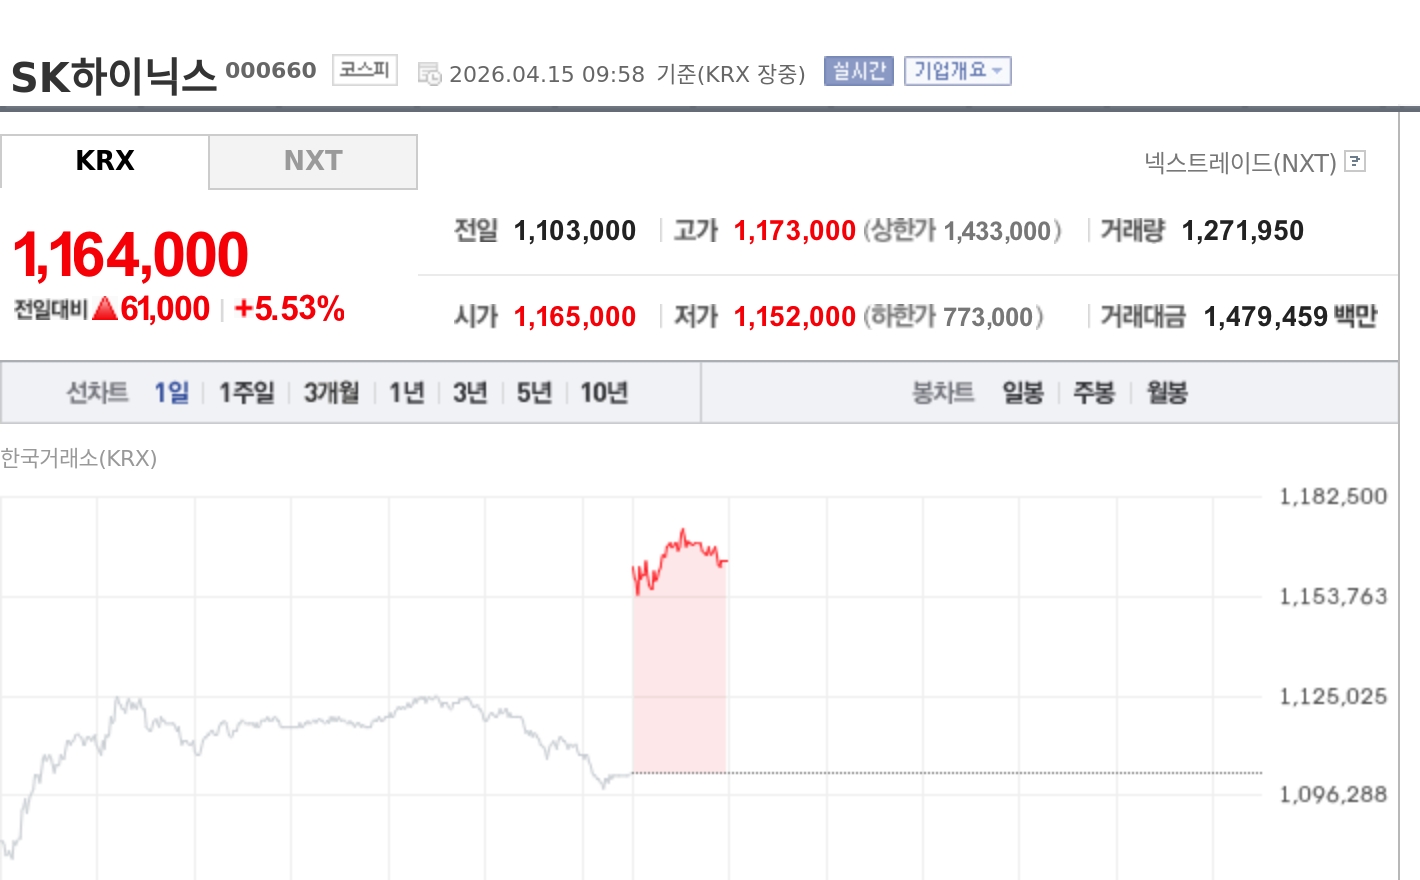The image size is (1420, 880).
Task: Enable 실시간 real-time updates
Action: 857,70
